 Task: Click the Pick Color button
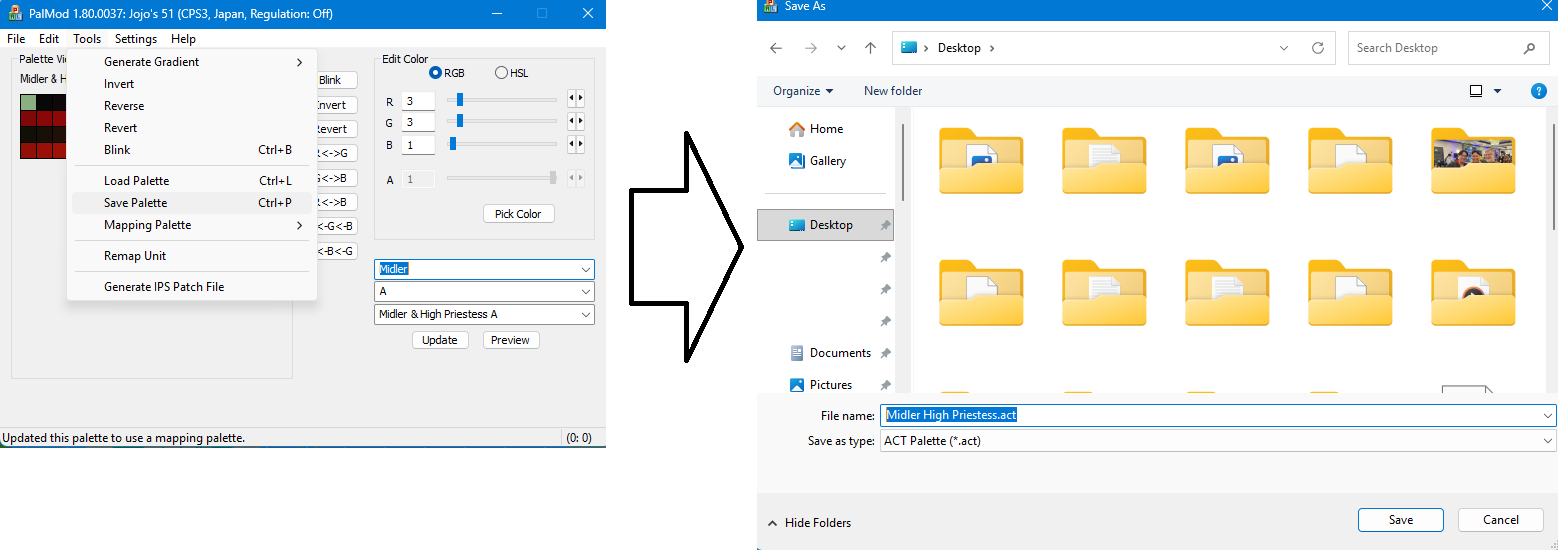click(518, 214)
